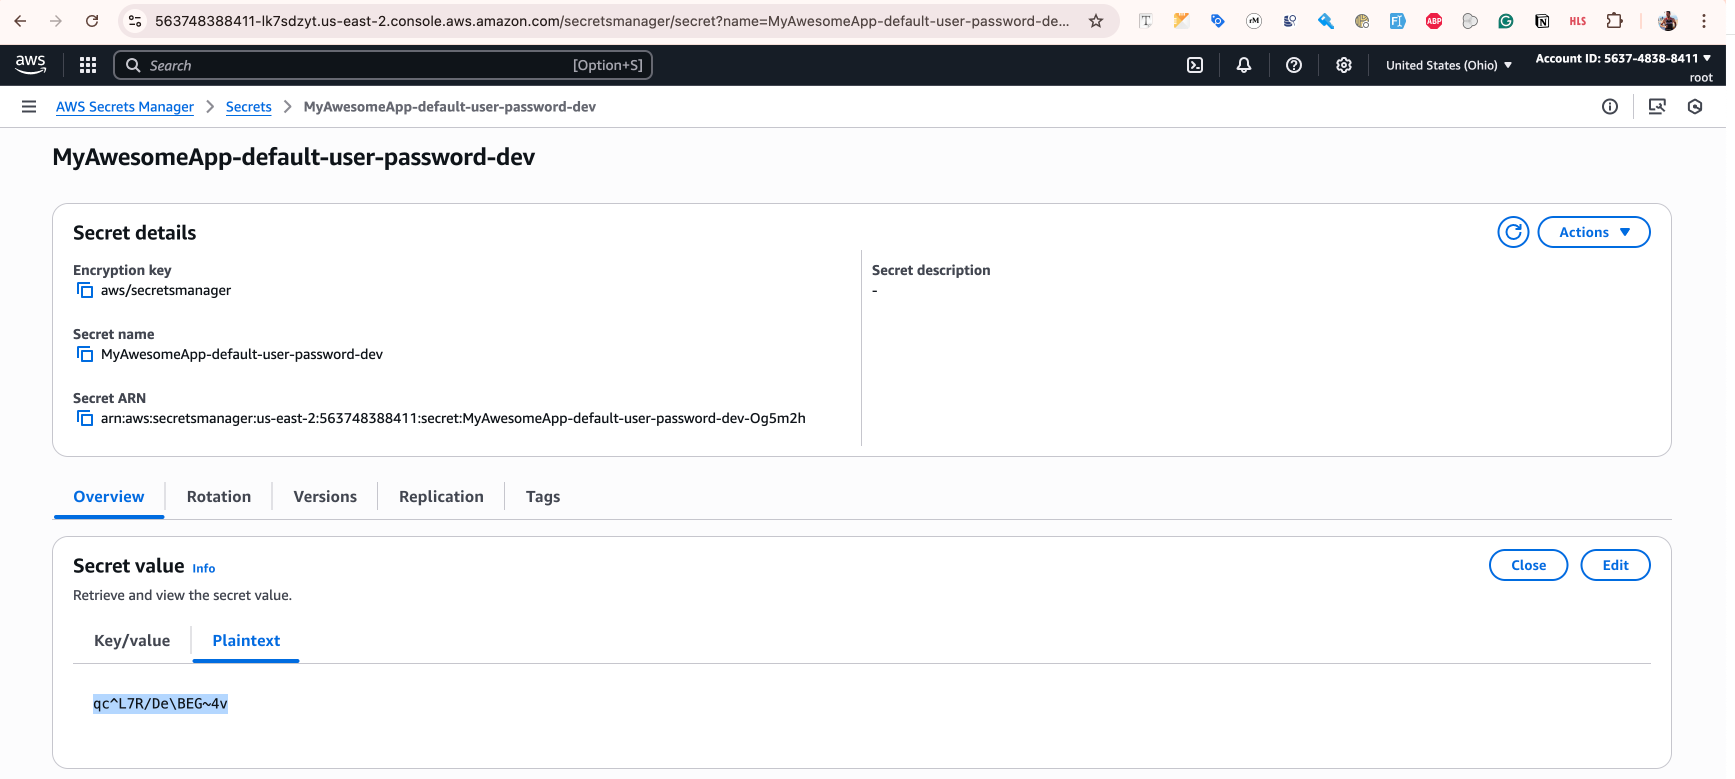Copy the secret ARN
Screen dimensions: 1735x779
point(85,418)
